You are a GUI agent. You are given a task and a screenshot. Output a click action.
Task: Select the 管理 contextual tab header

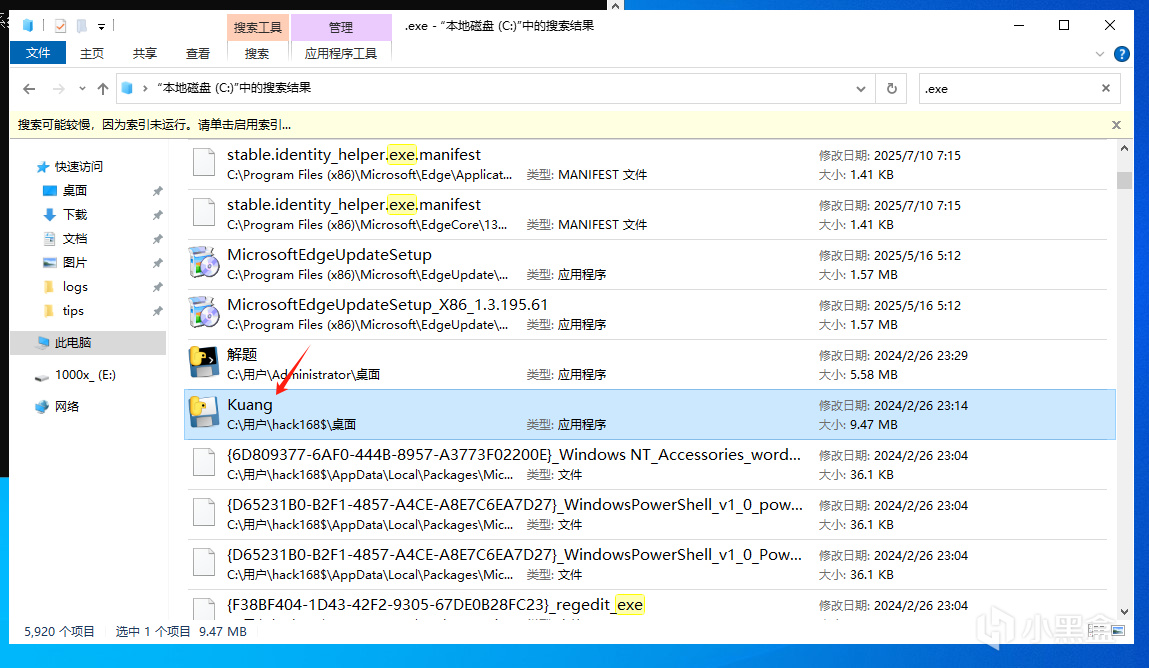[x=341, y=27]
